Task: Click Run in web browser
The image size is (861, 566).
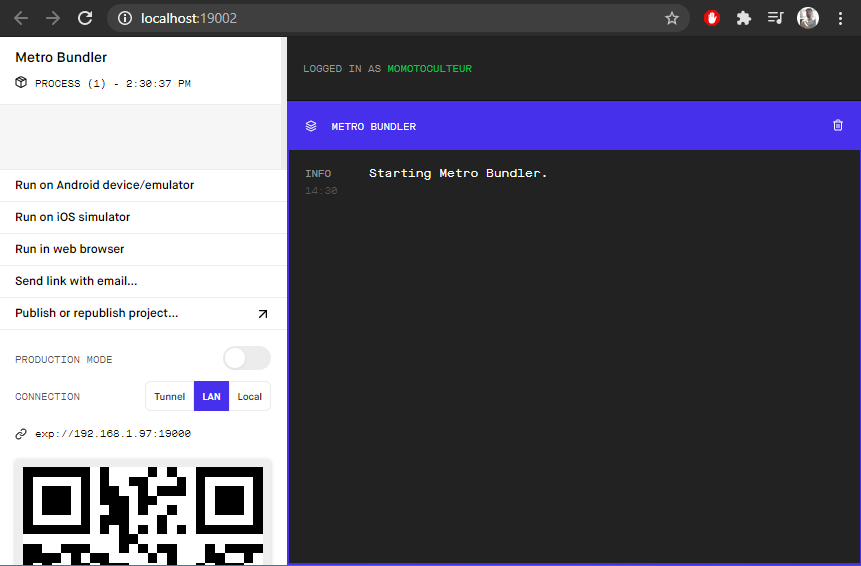Action: pyautogui.click(x=70, y=249)
